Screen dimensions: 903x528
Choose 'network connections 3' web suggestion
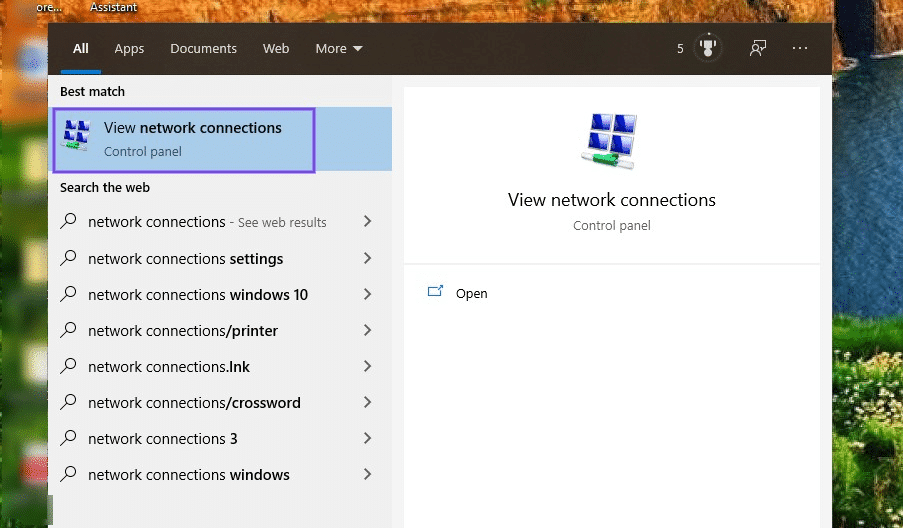click(x=163, y=438)
